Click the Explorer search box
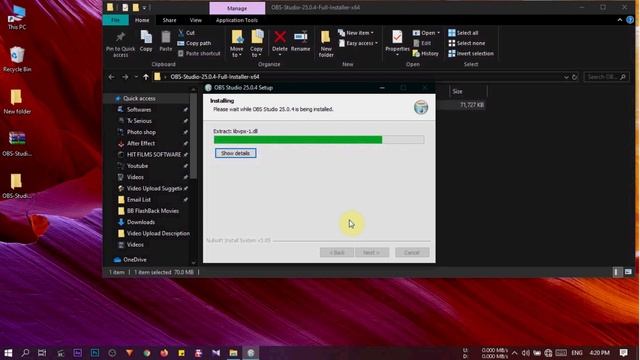The image size is (640, 360). tap(607, 77)
